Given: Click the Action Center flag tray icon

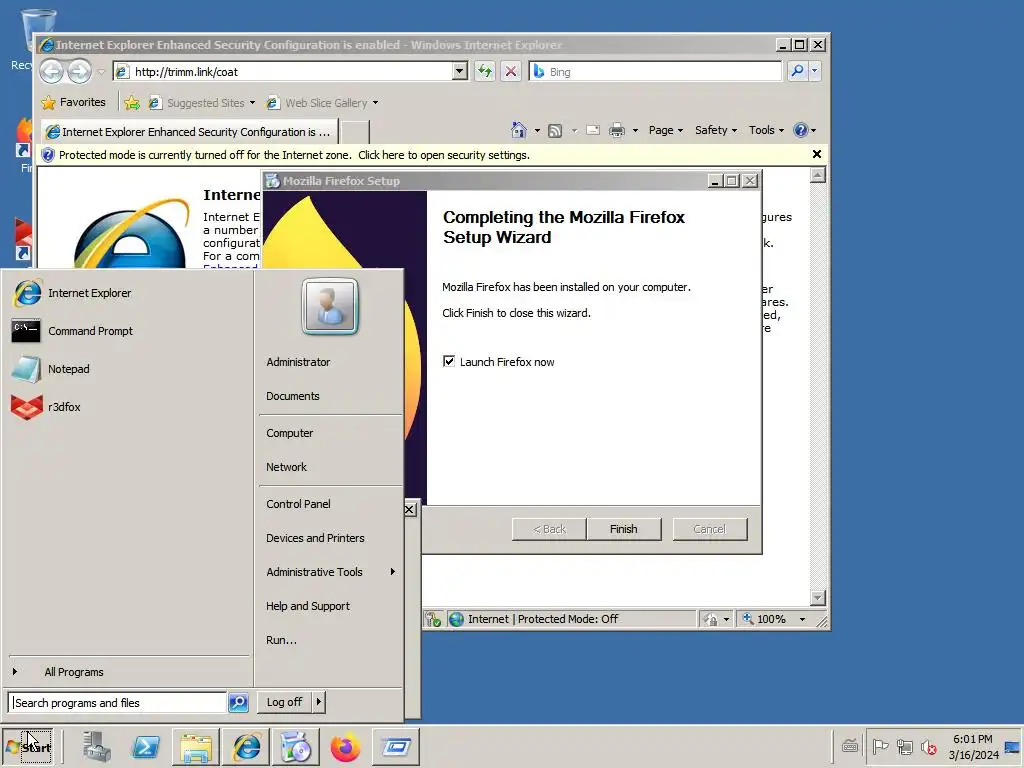Looking at the screenshot, I should [880, 746].
